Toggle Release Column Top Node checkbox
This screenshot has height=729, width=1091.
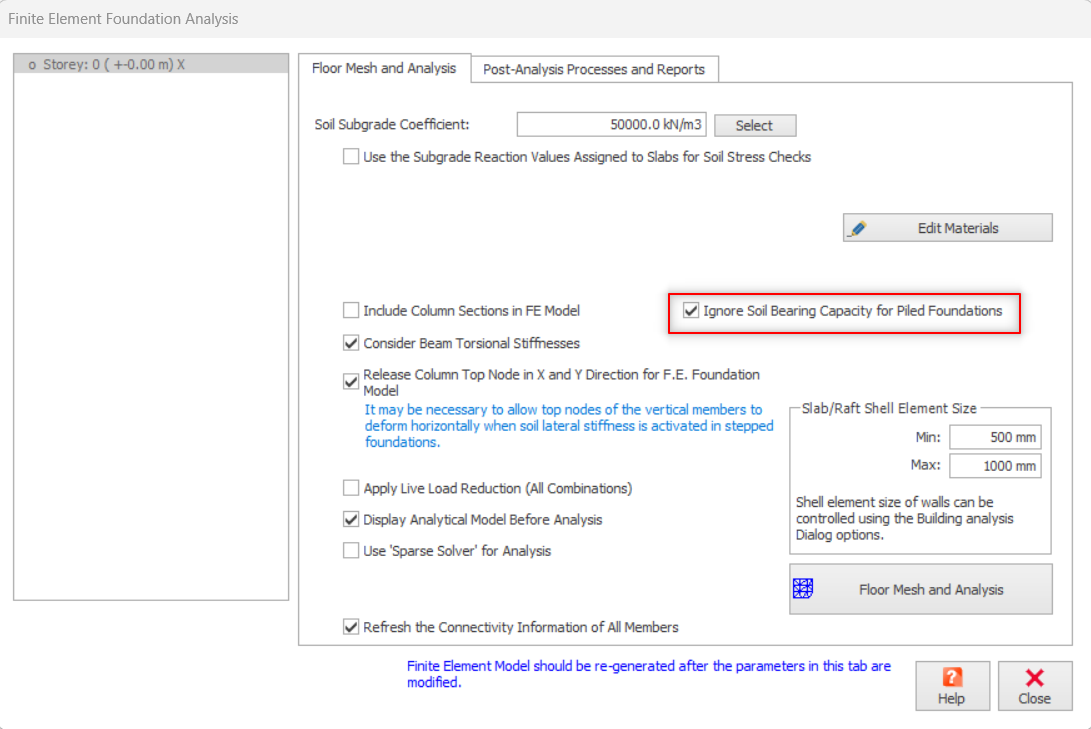pos(351,381)
